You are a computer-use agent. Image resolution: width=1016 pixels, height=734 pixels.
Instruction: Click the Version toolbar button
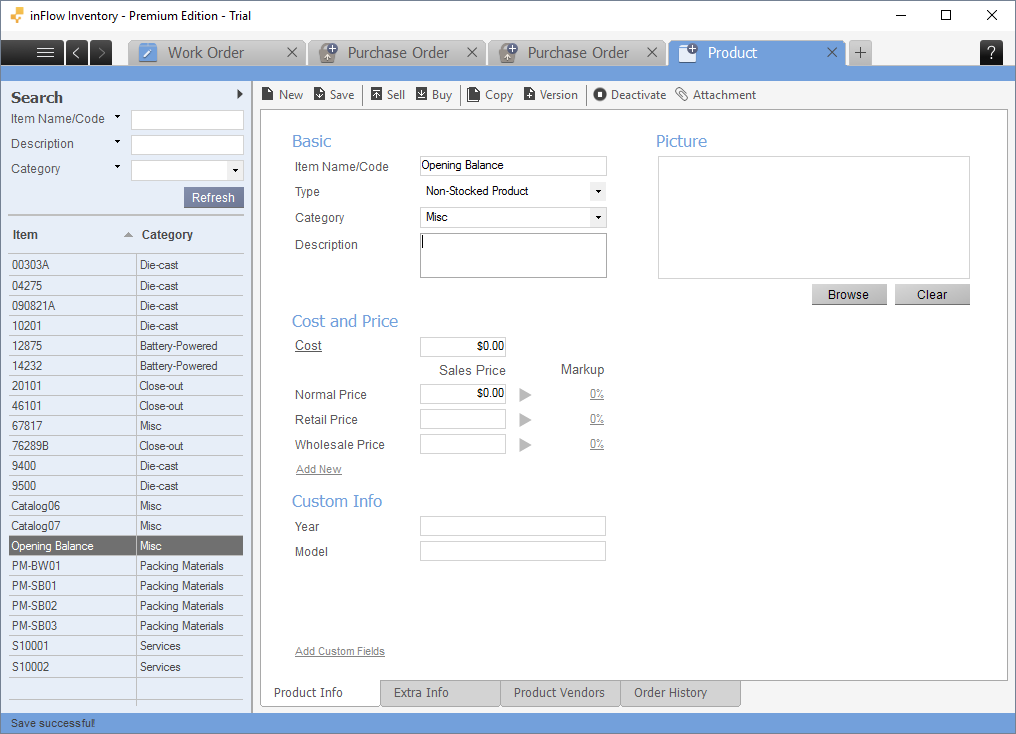tap(550, 95)
